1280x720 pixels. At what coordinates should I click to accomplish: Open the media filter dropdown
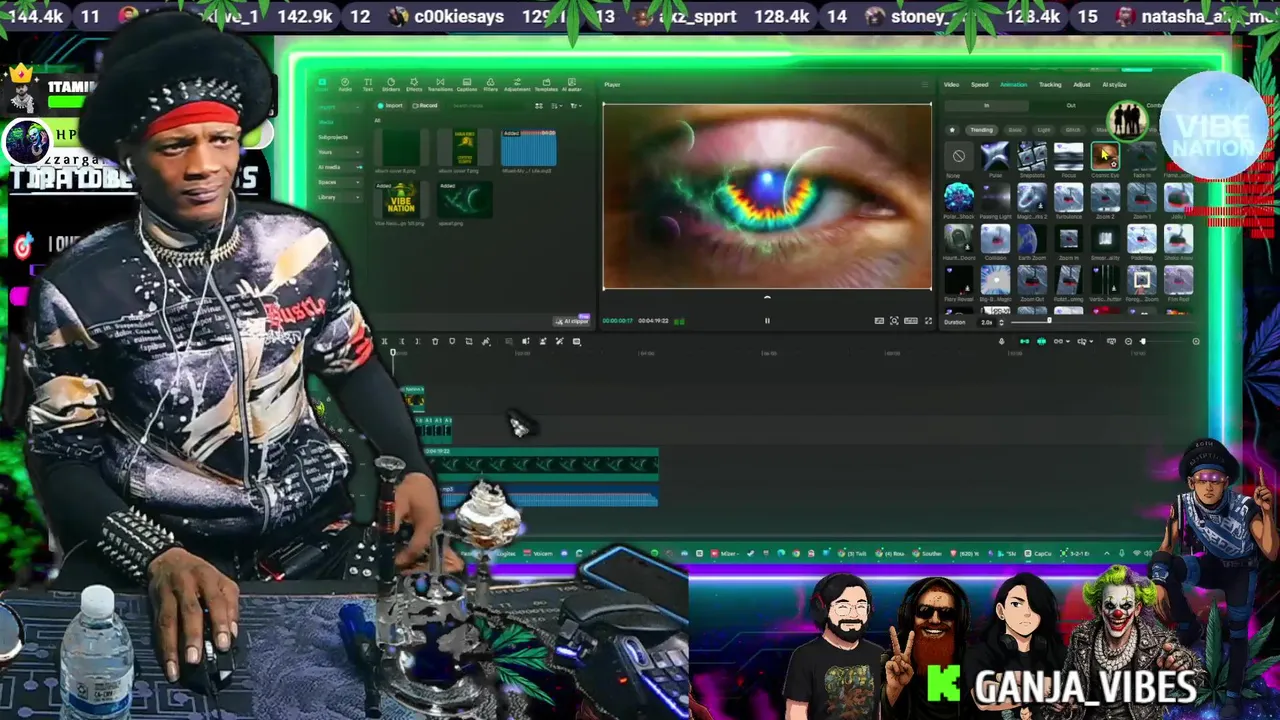pos(576,106)
